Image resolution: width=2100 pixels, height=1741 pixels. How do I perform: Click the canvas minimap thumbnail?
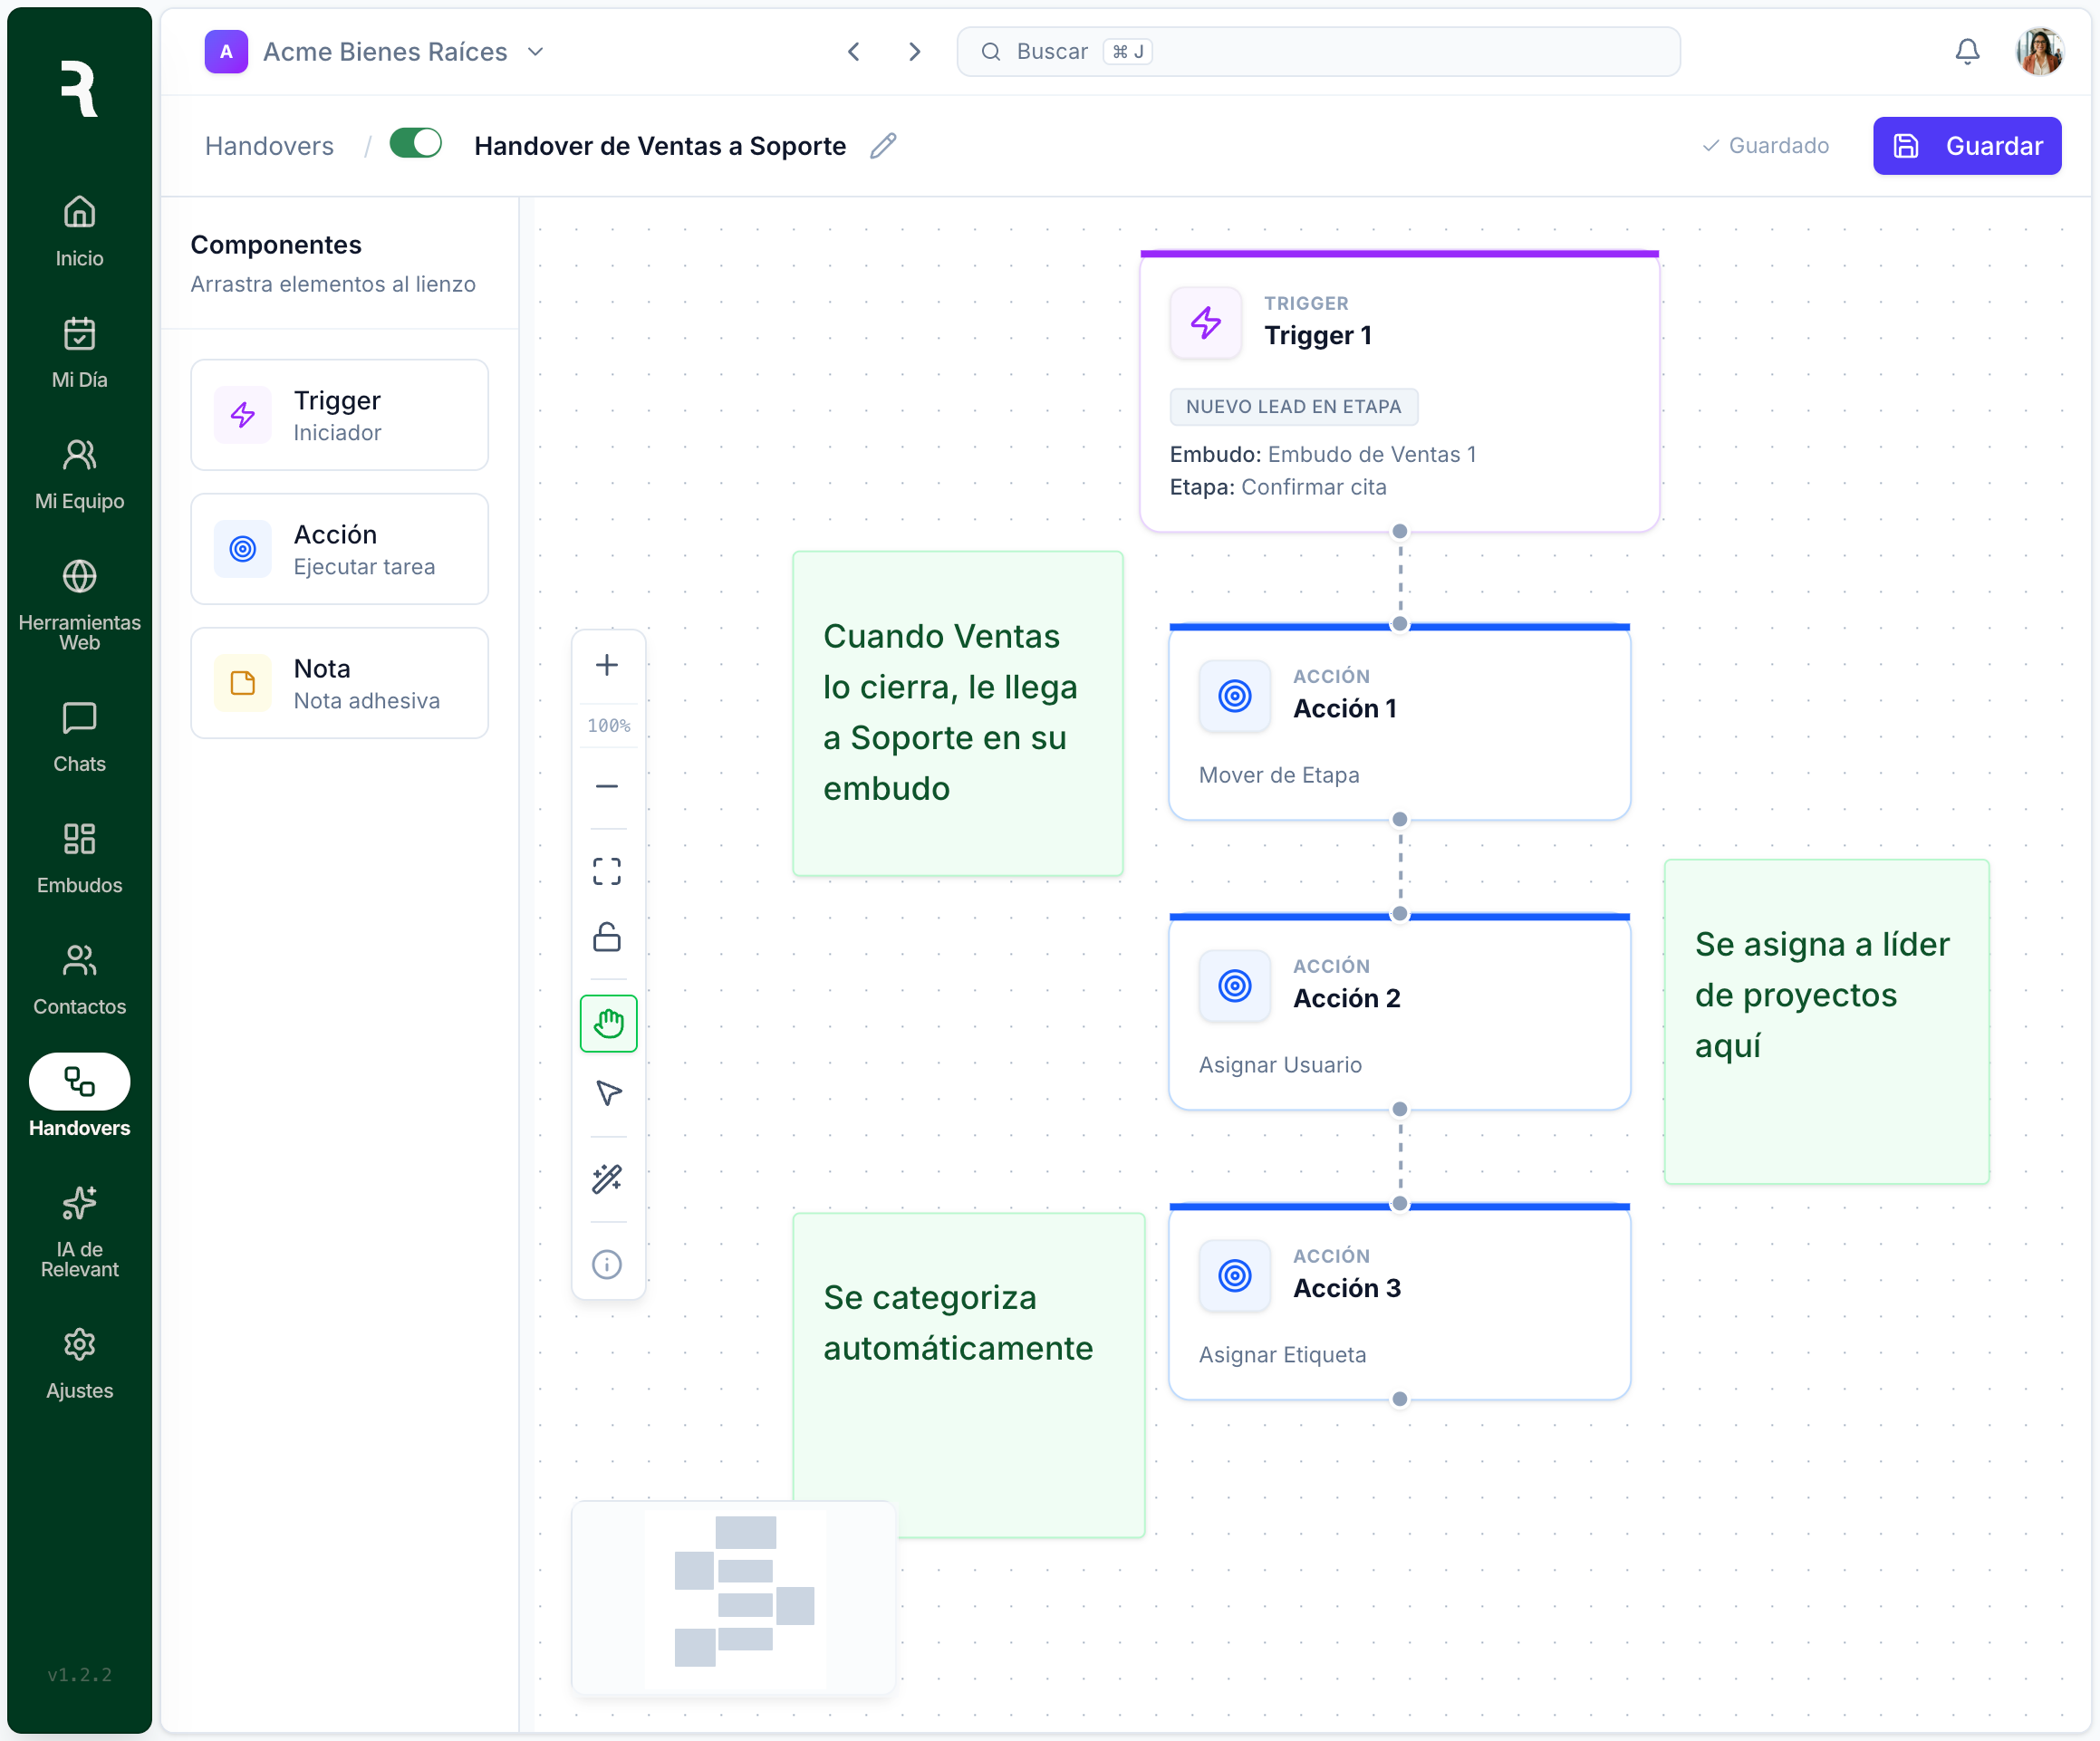734,1597
